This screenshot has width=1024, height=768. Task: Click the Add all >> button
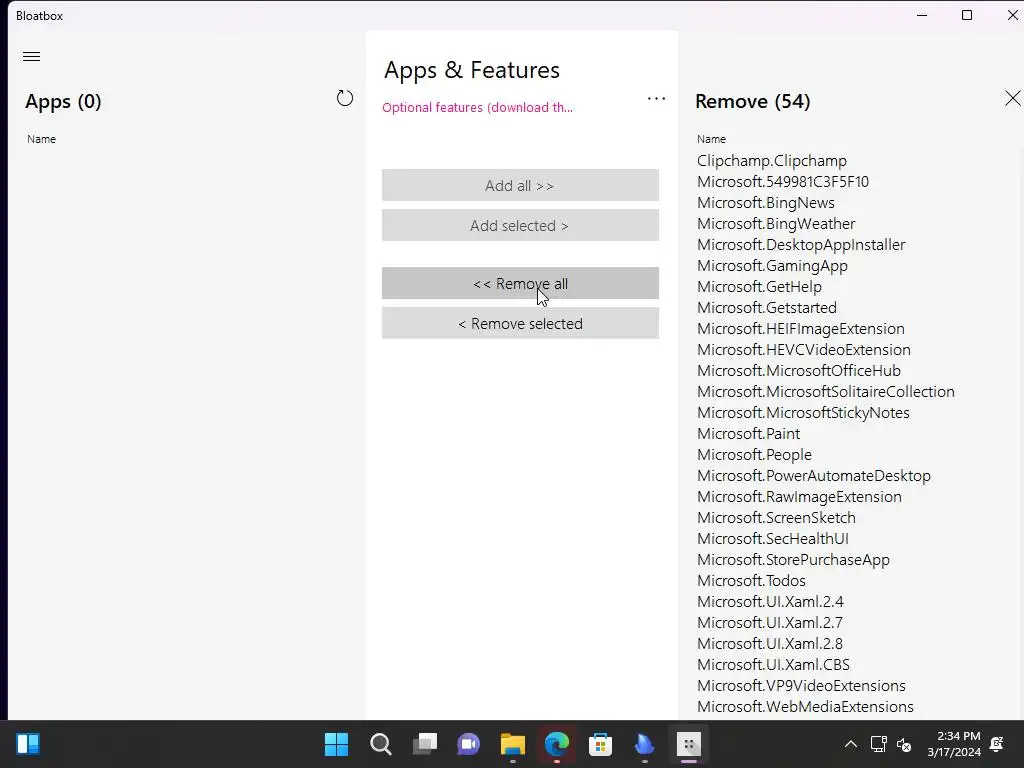[x=520, y=185]
